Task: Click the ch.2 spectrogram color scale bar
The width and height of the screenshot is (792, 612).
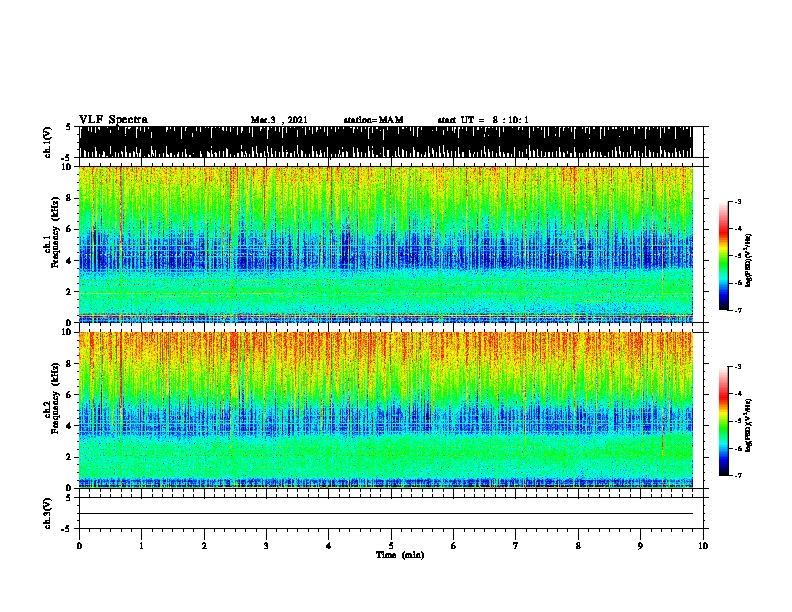Action: [x=724, y=421]
